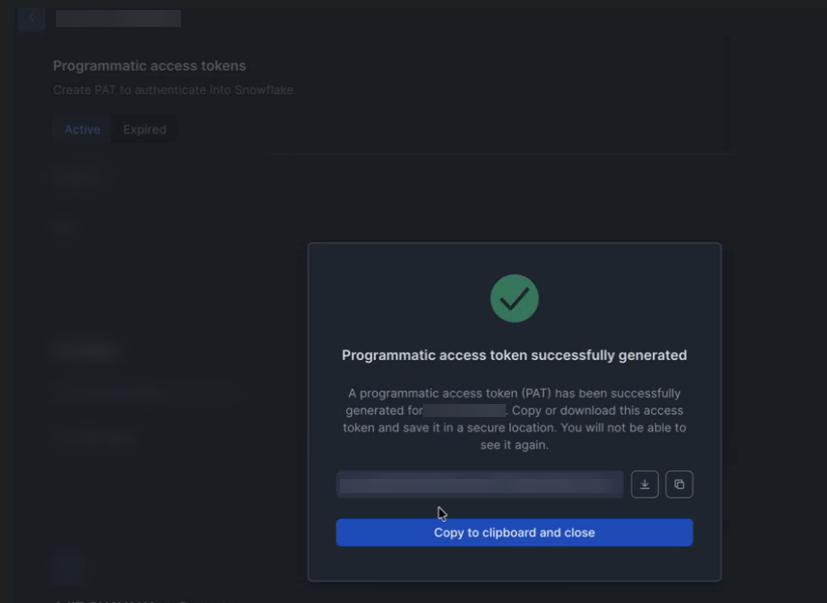Go back using the dimmed chevron arrow
Viewport: 827px width, 603px height.
click(x=31, y=18)
